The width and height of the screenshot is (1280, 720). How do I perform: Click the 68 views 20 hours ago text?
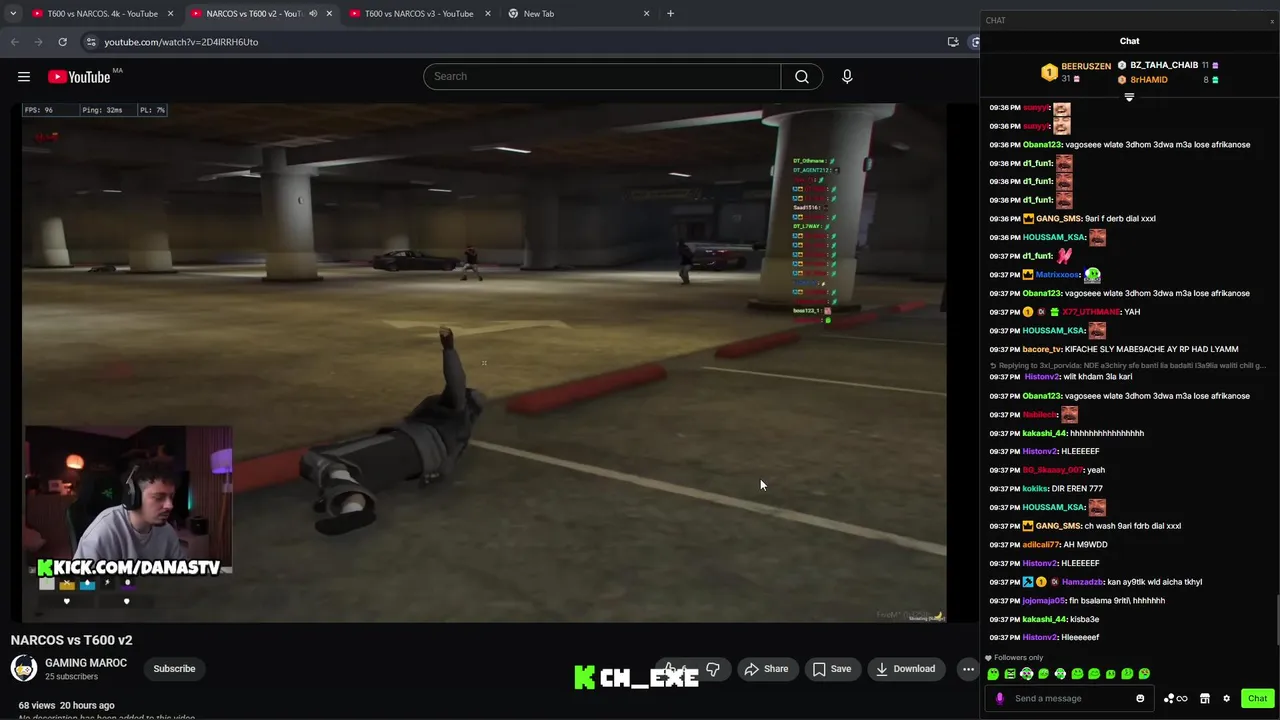pyautogui.click(x=66, y=705)
